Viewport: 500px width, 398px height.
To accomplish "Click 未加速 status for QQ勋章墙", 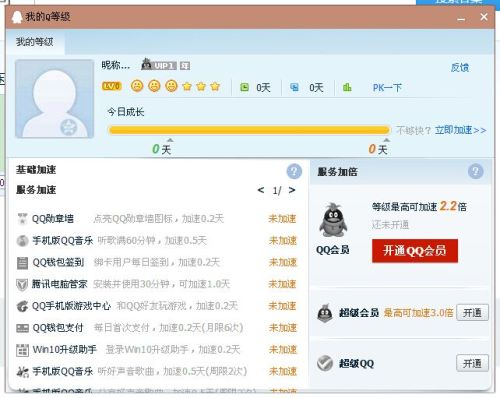I will 282,219.
